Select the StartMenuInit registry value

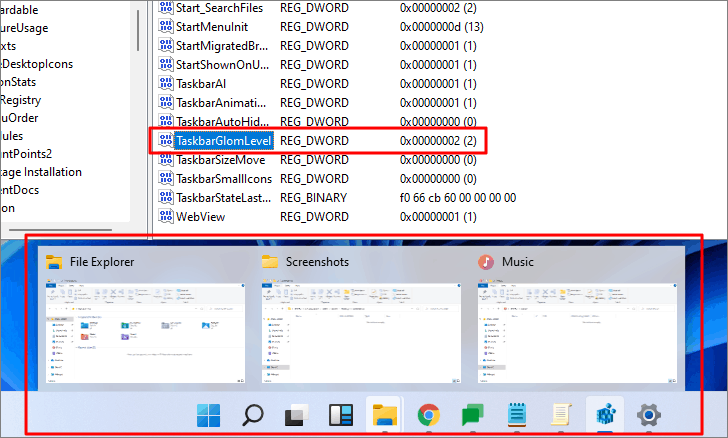click(x=212, y=26)
